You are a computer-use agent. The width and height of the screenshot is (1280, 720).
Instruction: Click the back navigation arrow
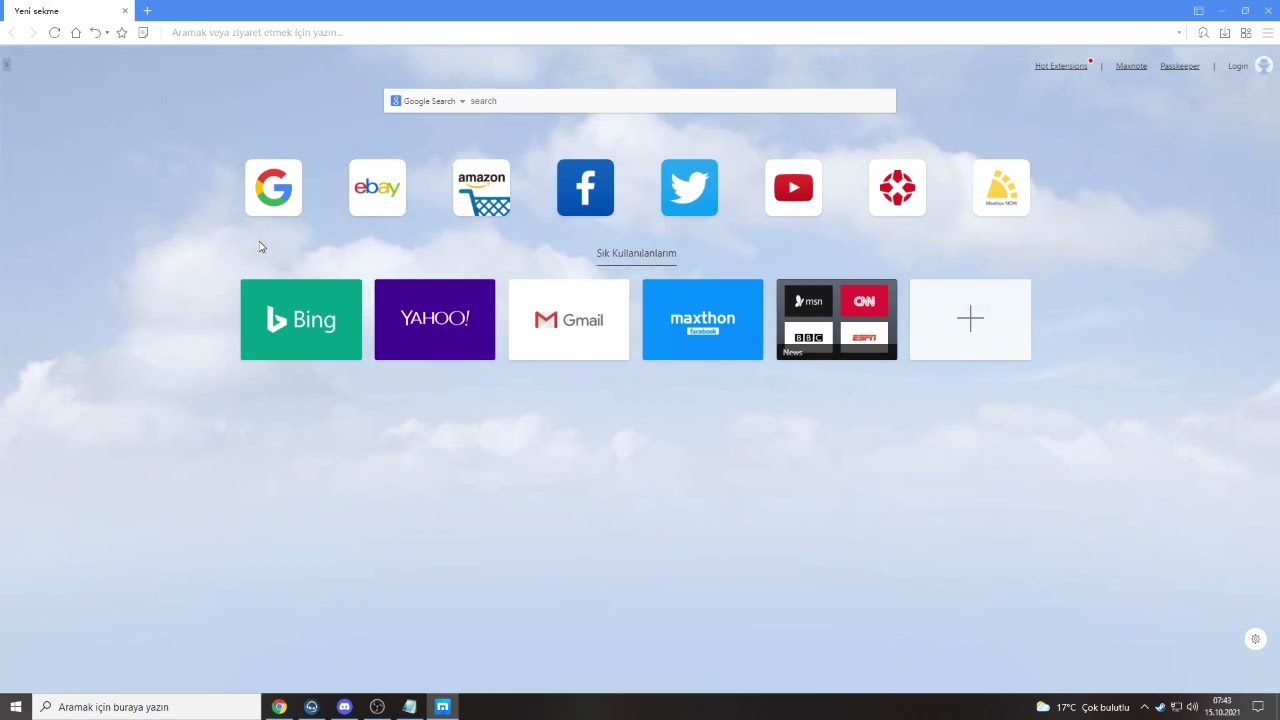(x=12, y=33)
